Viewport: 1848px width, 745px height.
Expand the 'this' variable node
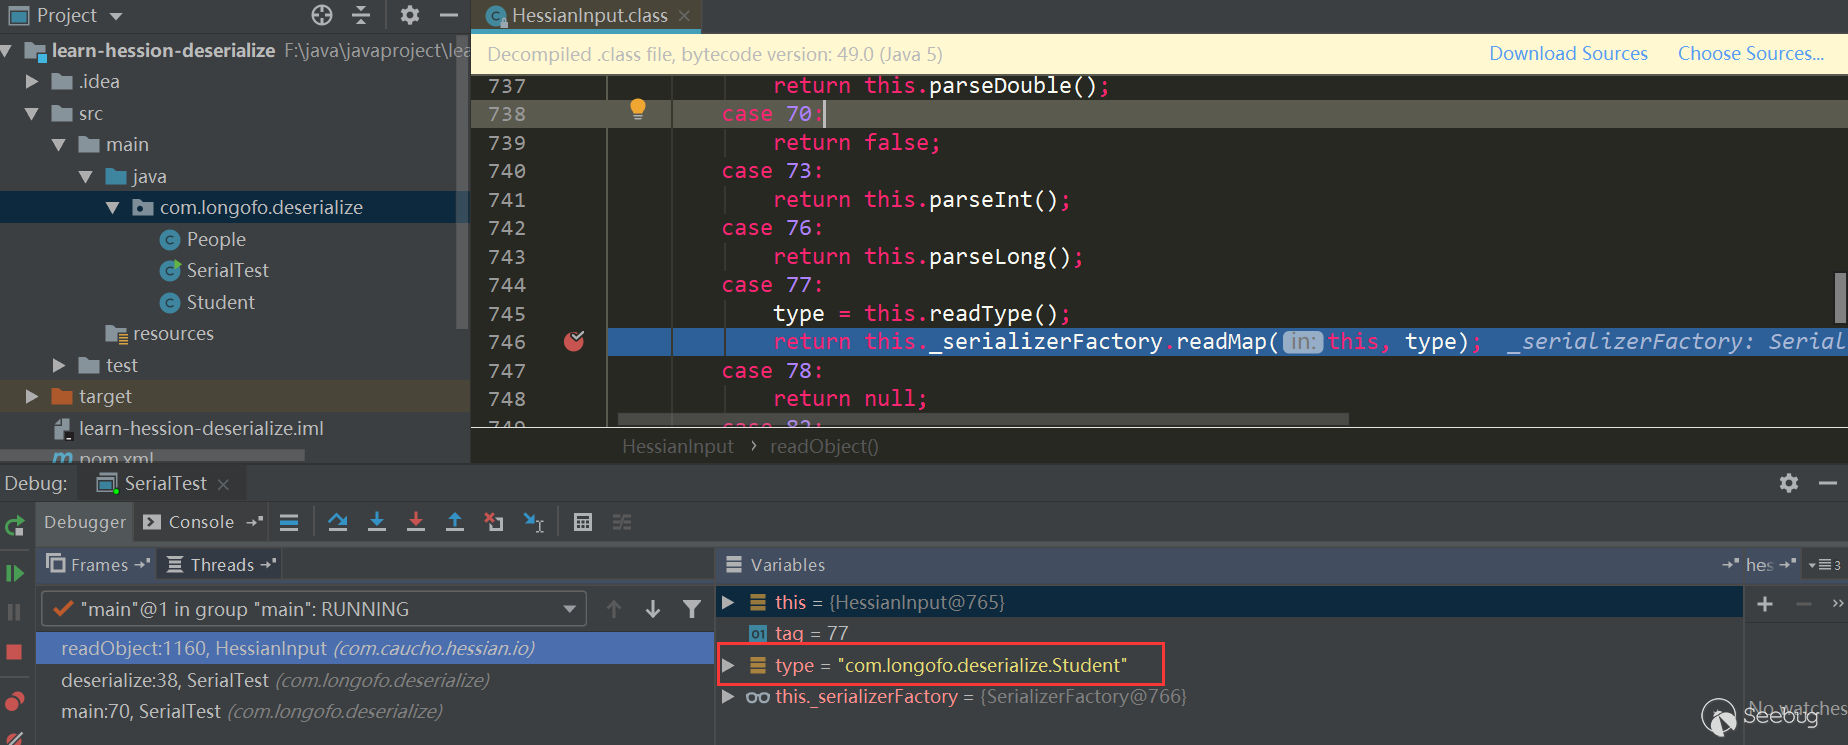729,602
